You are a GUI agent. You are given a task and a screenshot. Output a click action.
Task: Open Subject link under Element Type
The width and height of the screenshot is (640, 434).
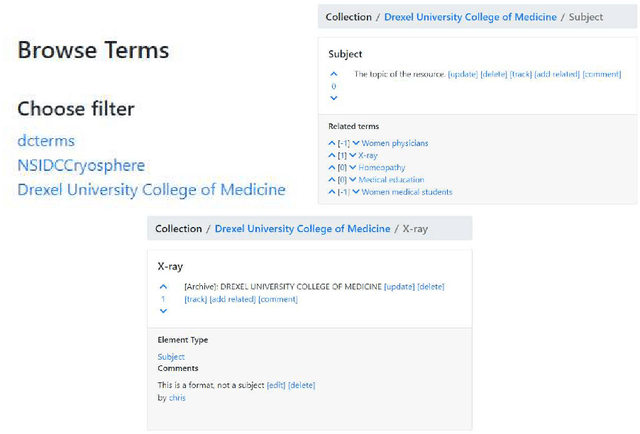coord(171,357)
